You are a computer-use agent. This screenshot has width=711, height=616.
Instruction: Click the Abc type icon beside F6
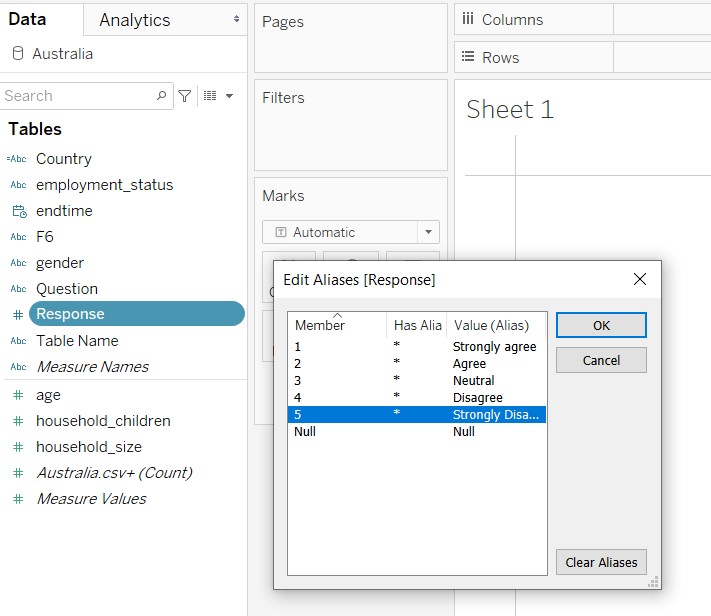(18, 237)
